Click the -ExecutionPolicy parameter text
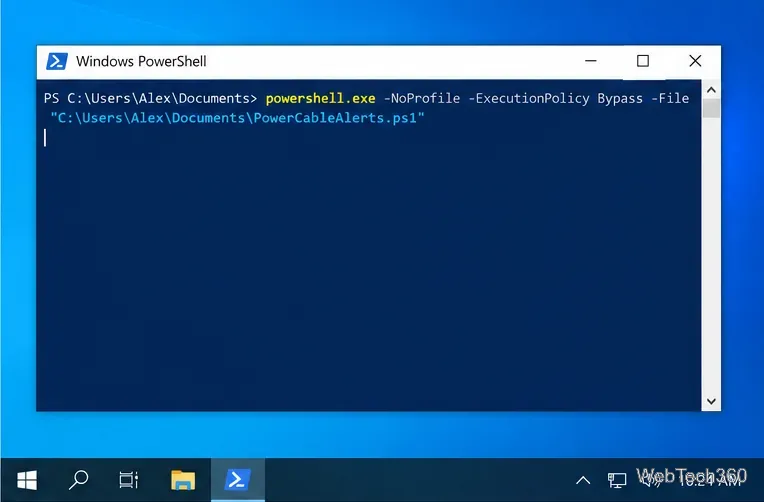The width and height of the screenshot is (764, 502). (529, 98)
